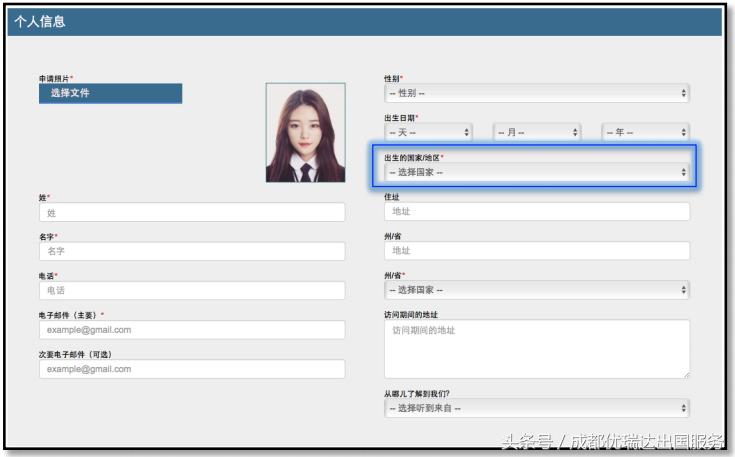The image size is (735, 457).
Task: Focus the 住址 address input field
Action: (537, 212)
